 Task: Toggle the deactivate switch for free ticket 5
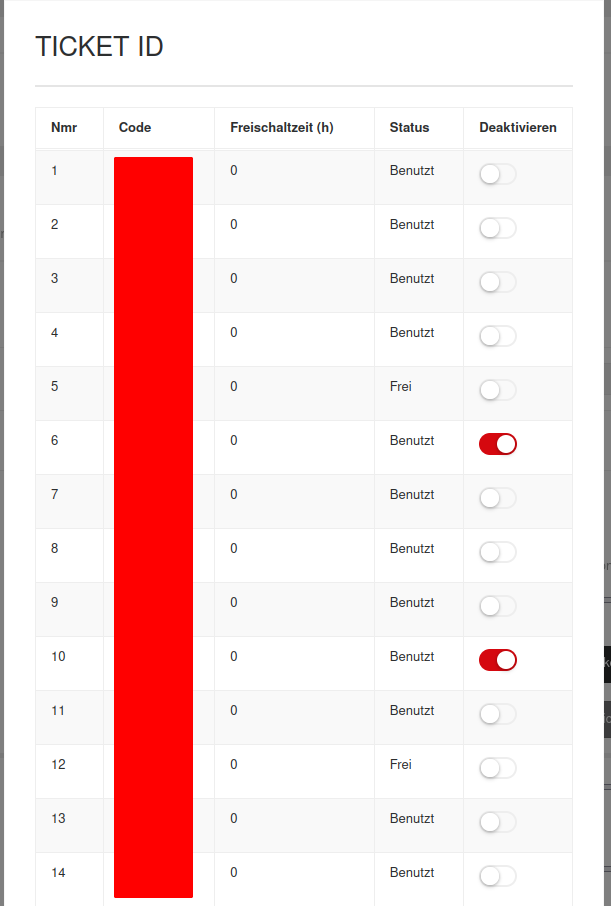click(497, 390)
